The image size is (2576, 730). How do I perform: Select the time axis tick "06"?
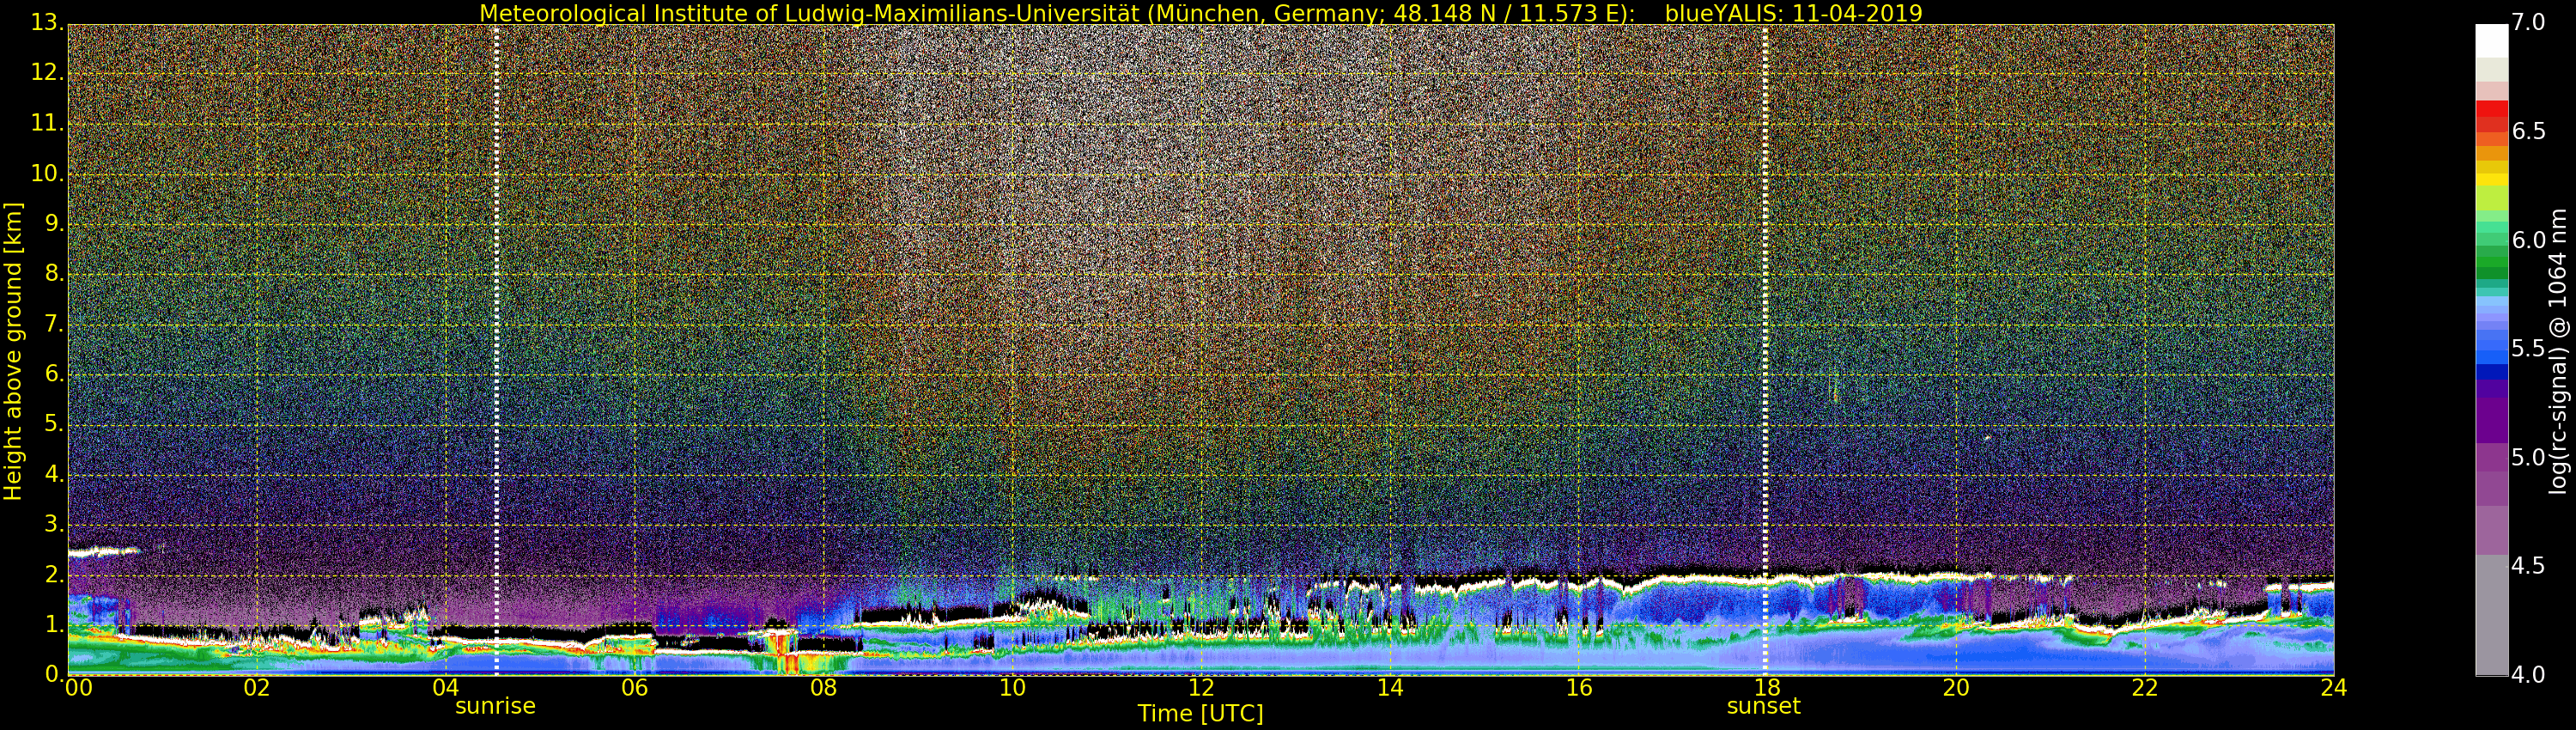pos(634,688)
